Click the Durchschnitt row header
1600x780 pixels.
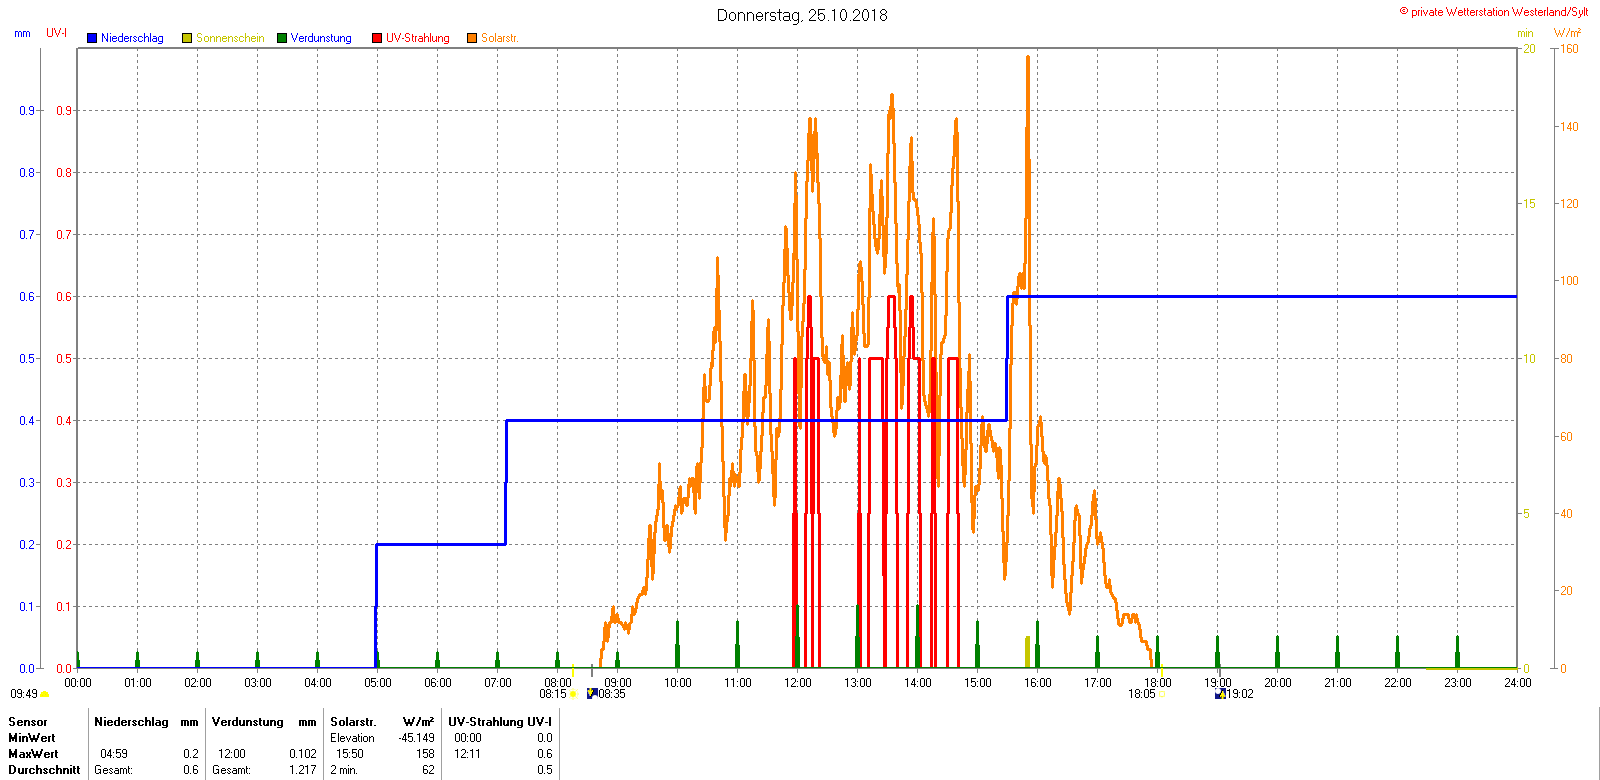tap(44, 770)
